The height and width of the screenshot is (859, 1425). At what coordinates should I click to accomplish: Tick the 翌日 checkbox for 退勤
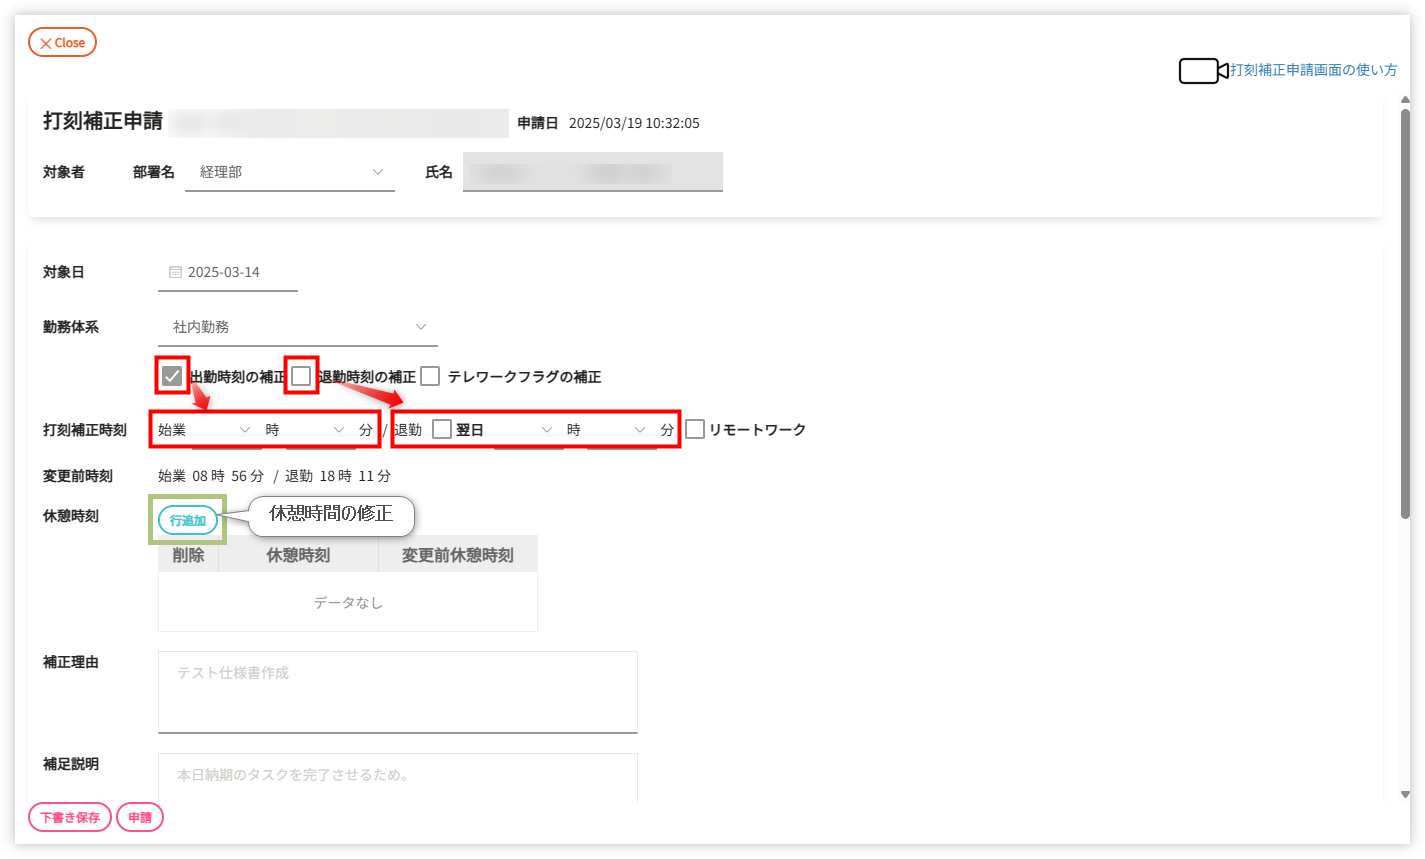[442, 430]
